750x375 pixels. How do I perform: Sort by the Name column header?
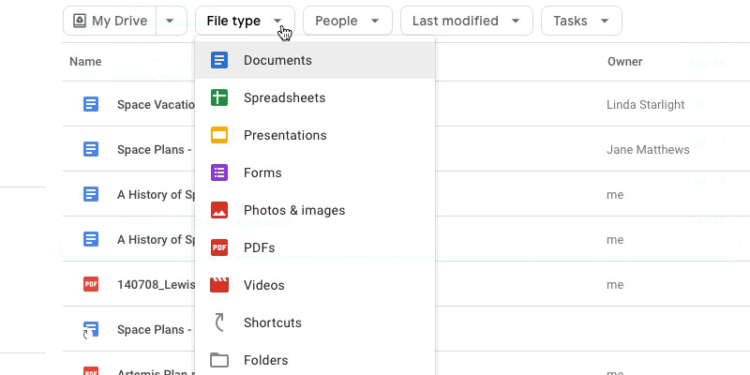coord(85,62)
